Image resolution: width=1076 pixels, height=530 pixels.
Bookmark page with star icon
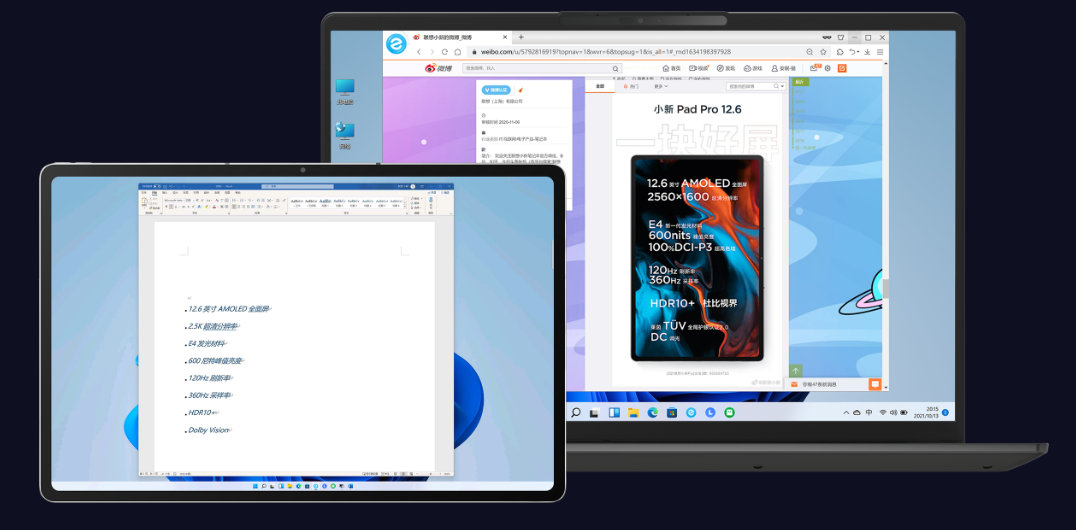pos(823,51)
